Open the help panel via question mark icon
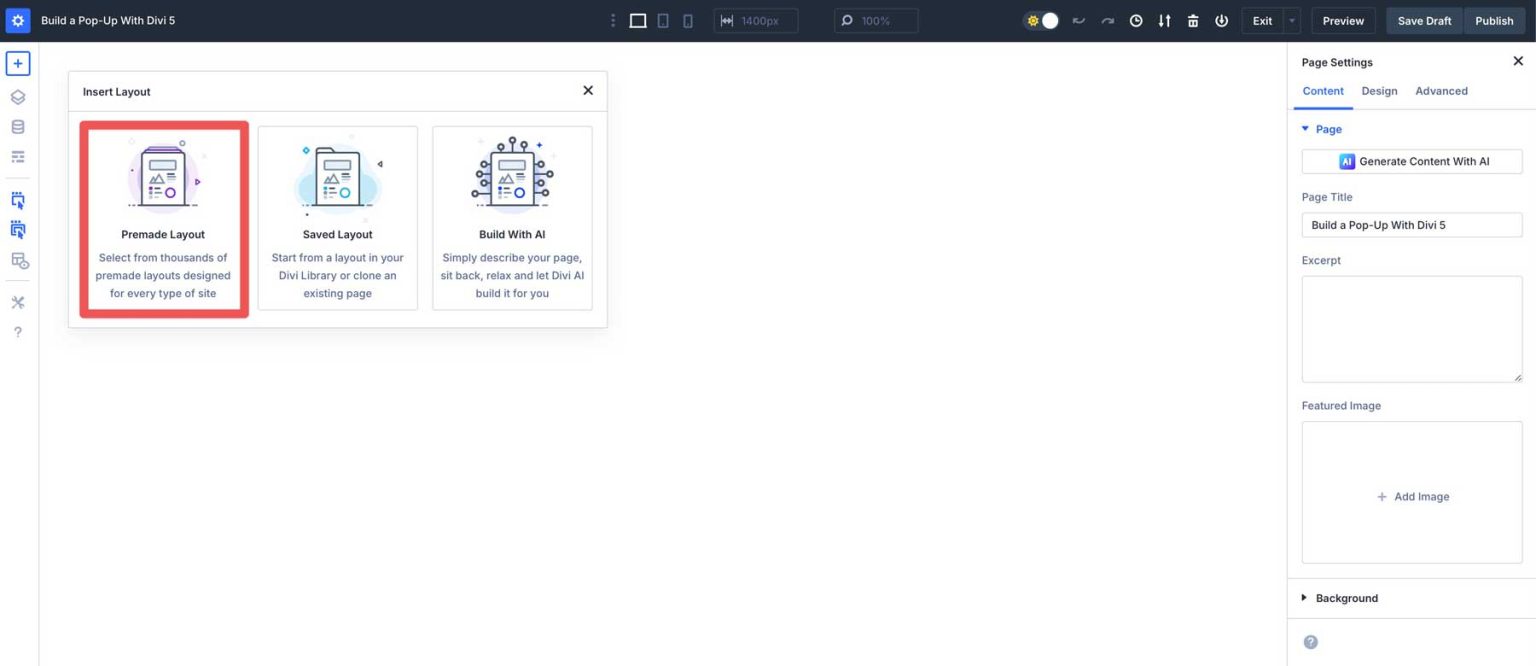The width and height of the screenshot is (1536, 666). 17,331
